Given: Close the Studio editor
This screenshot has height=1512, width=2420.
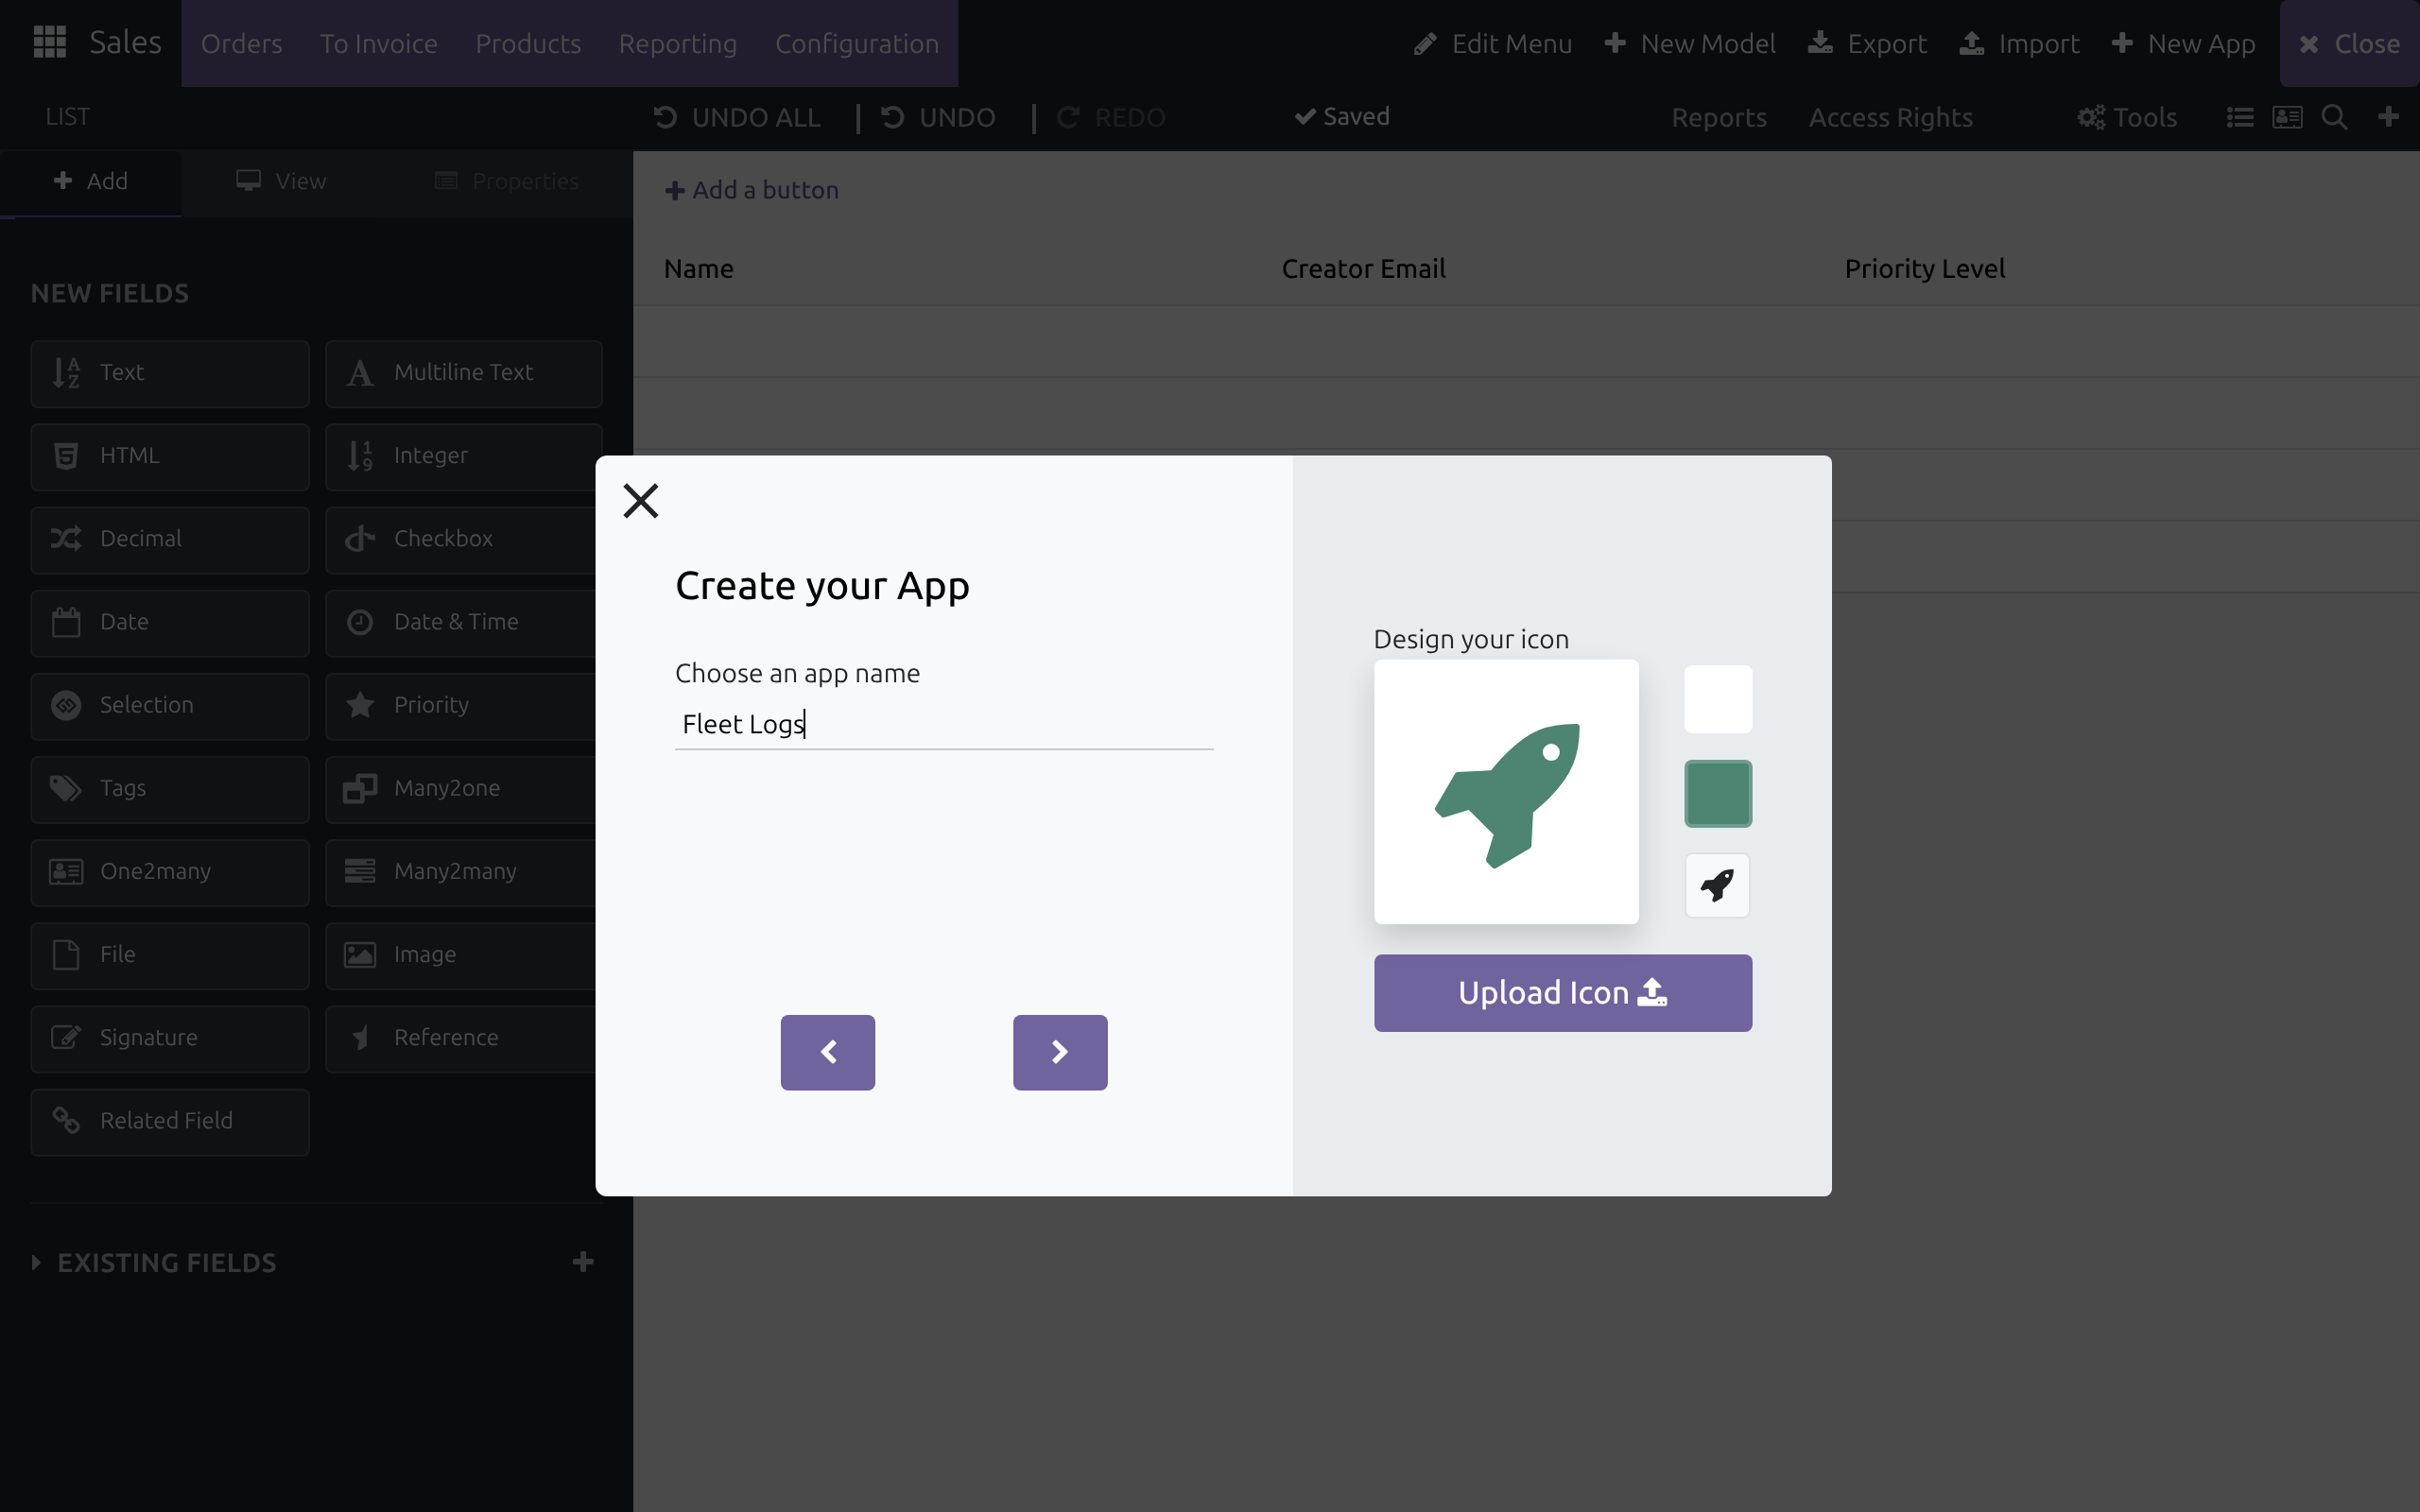Looking at the screenshot, I should tap(2349, 43).
